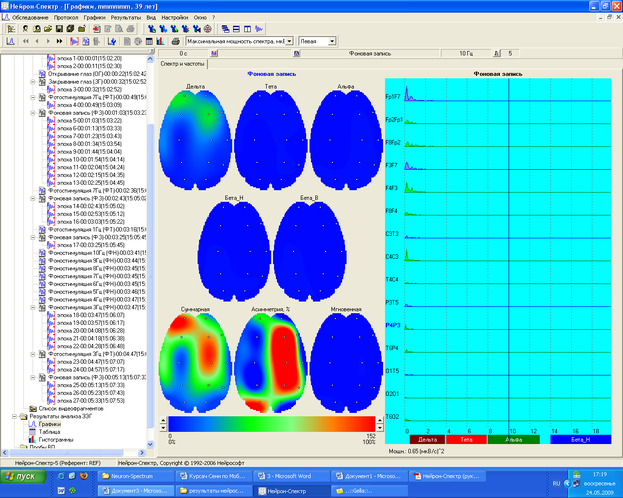The height and width of the screenshot is (498, 623).
Task: Collapse the Закрывание глаз (ЗГ) tree node
Action: point(33,82)
